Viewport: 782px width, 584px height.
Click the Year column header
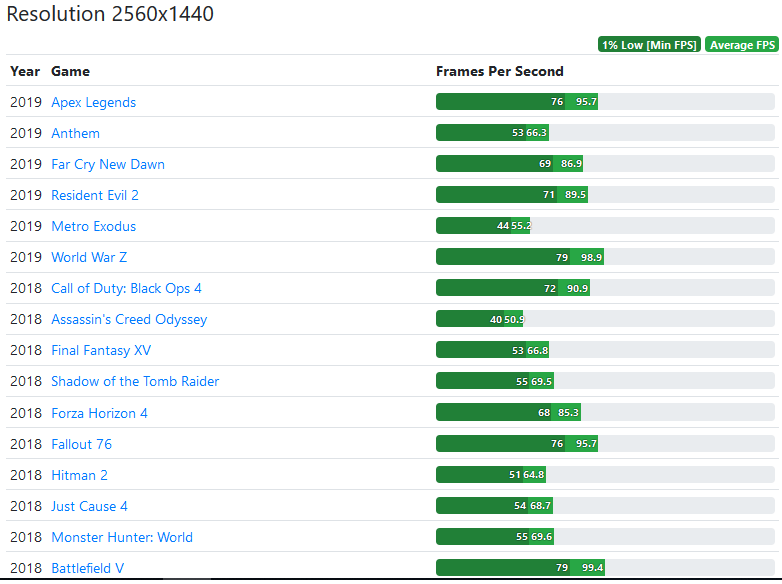click(x=25, y=71)
